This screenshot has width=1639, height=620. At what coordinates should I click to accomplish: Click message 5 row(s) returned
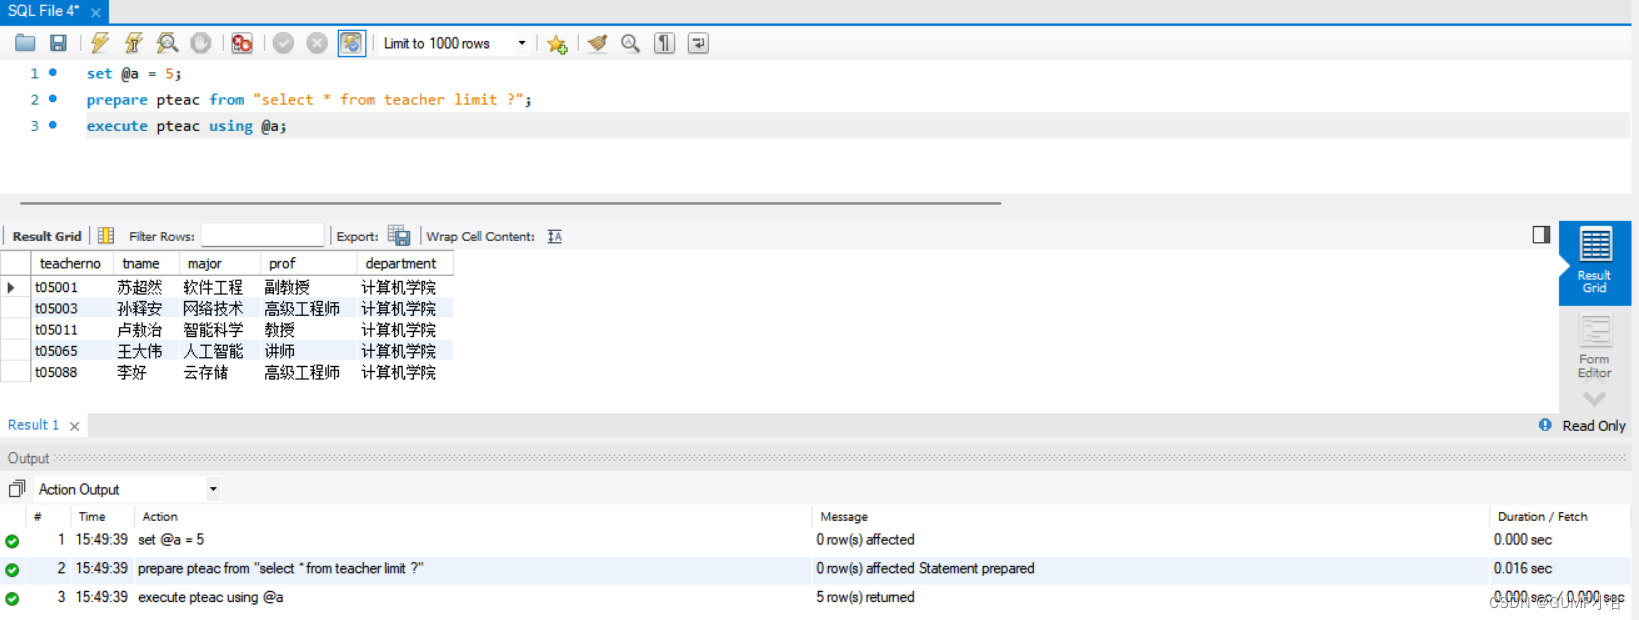(865, 597)
